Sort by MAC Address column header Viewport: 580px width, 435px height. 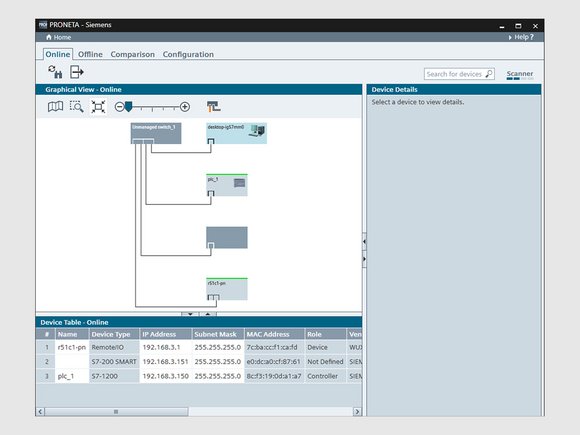click(x=274, y=334)
